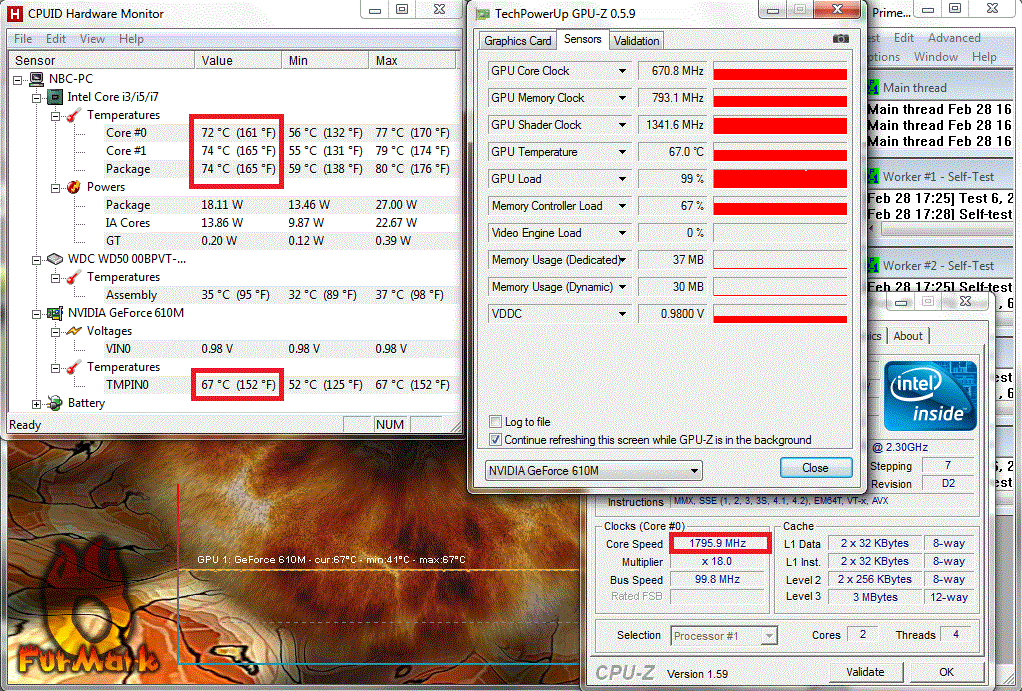Click the Validate button in CPU-Z
1022x691 pixels.
(866, 671)
